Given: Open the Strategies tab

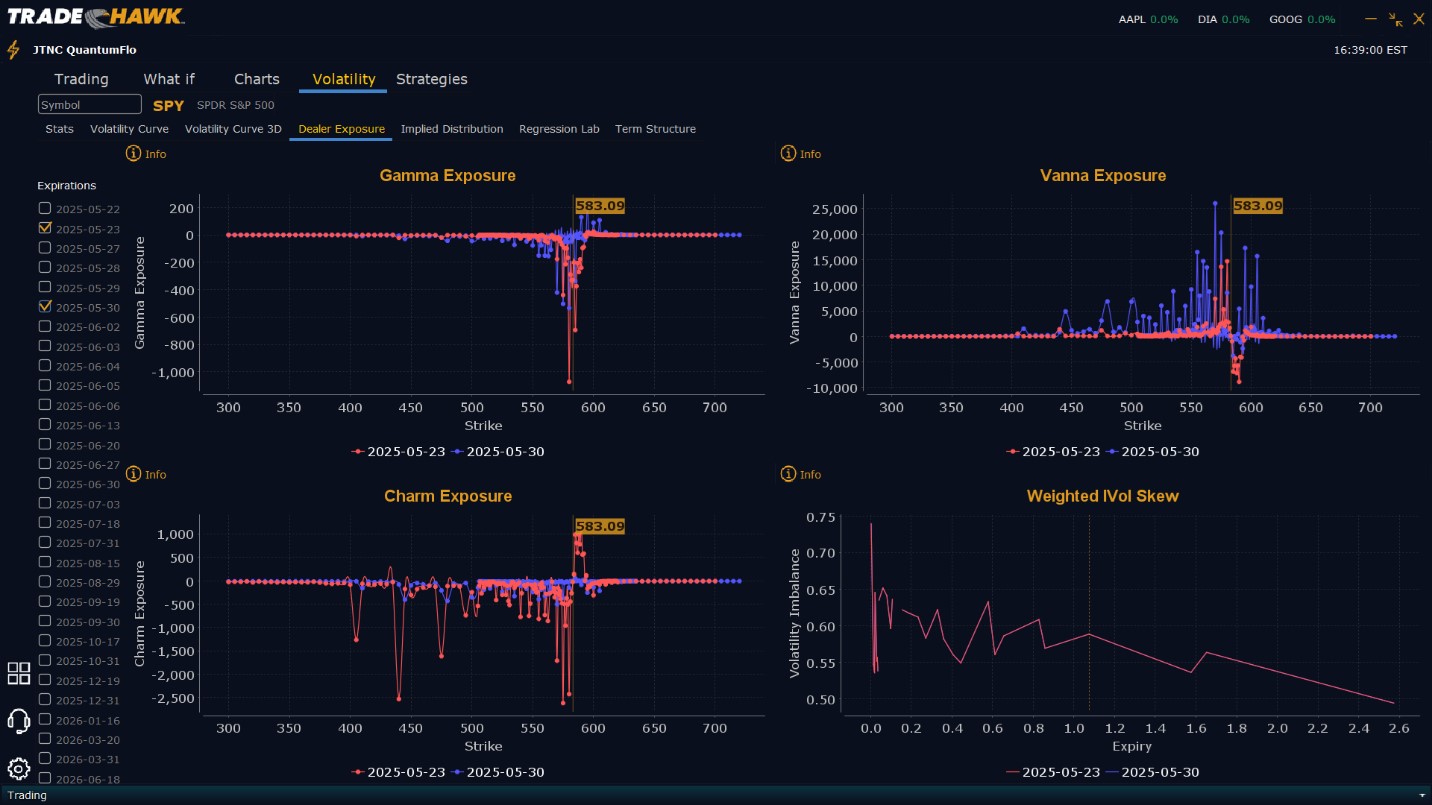Looking at the screenshot, I should click(432, 79).
